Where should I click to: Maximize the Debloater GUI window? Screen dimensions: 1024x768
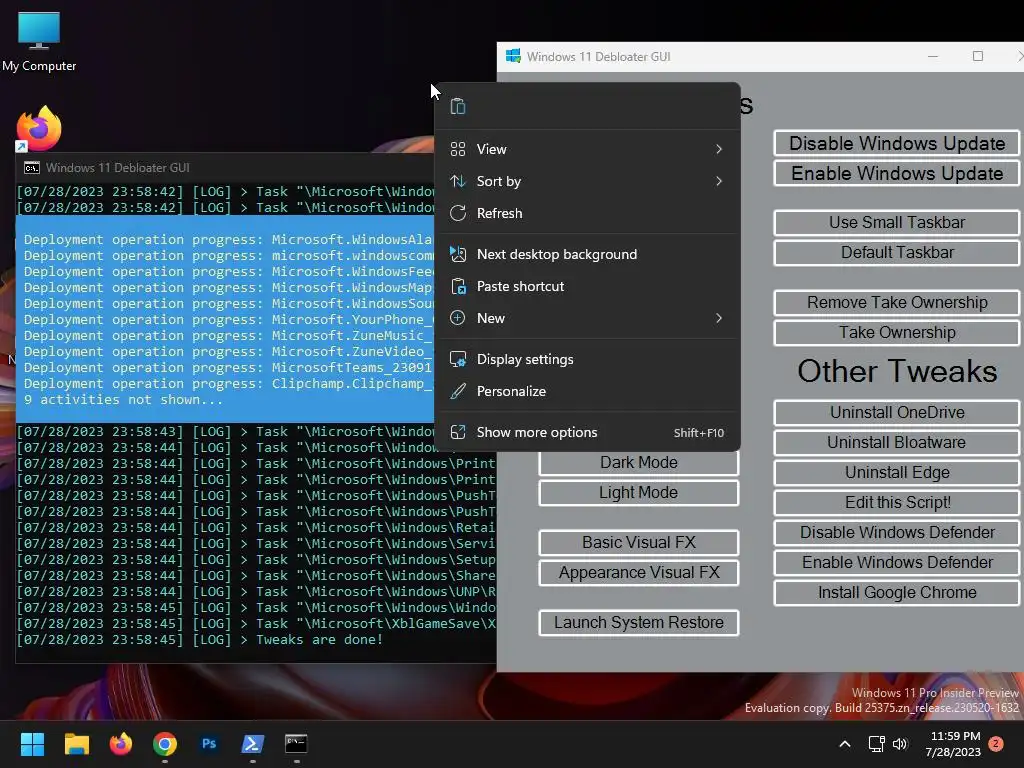click(x=978, y=56)
